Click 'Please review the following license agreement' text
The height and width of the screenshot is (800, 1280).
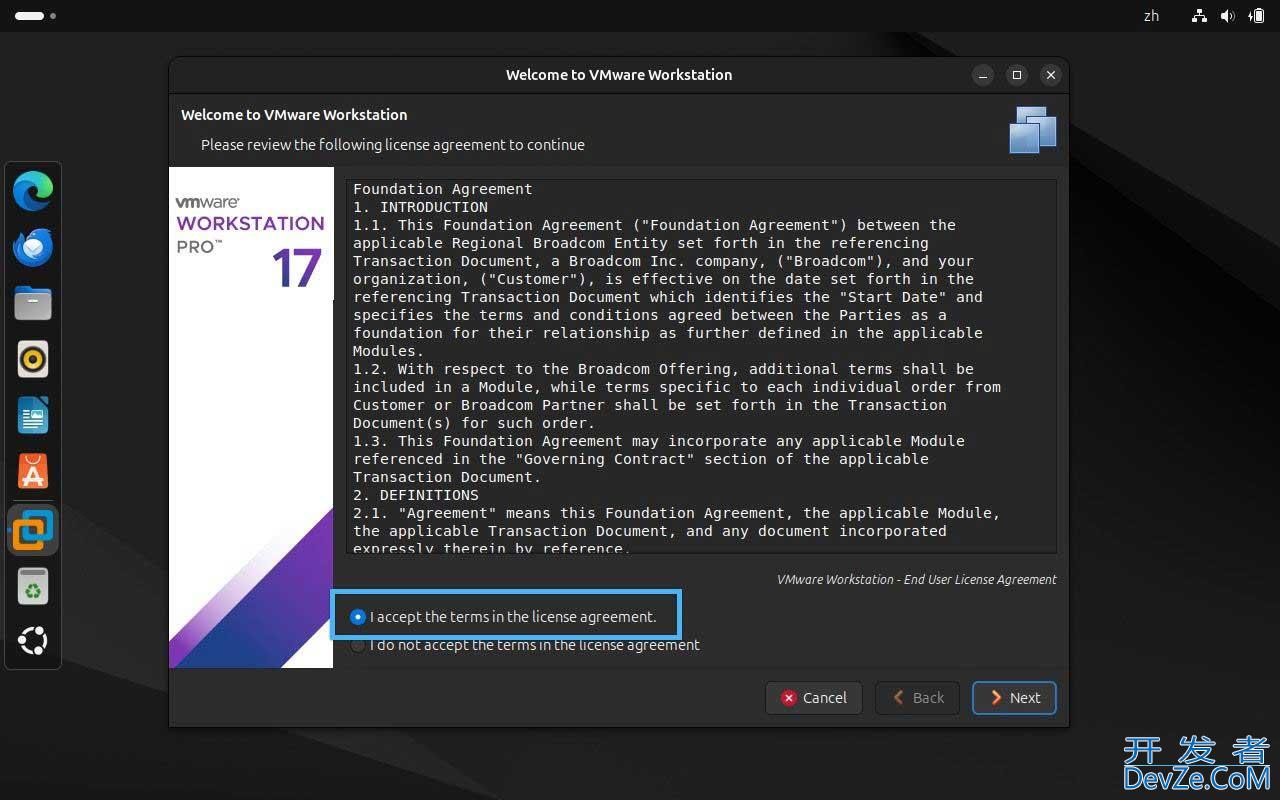point(393,145)
